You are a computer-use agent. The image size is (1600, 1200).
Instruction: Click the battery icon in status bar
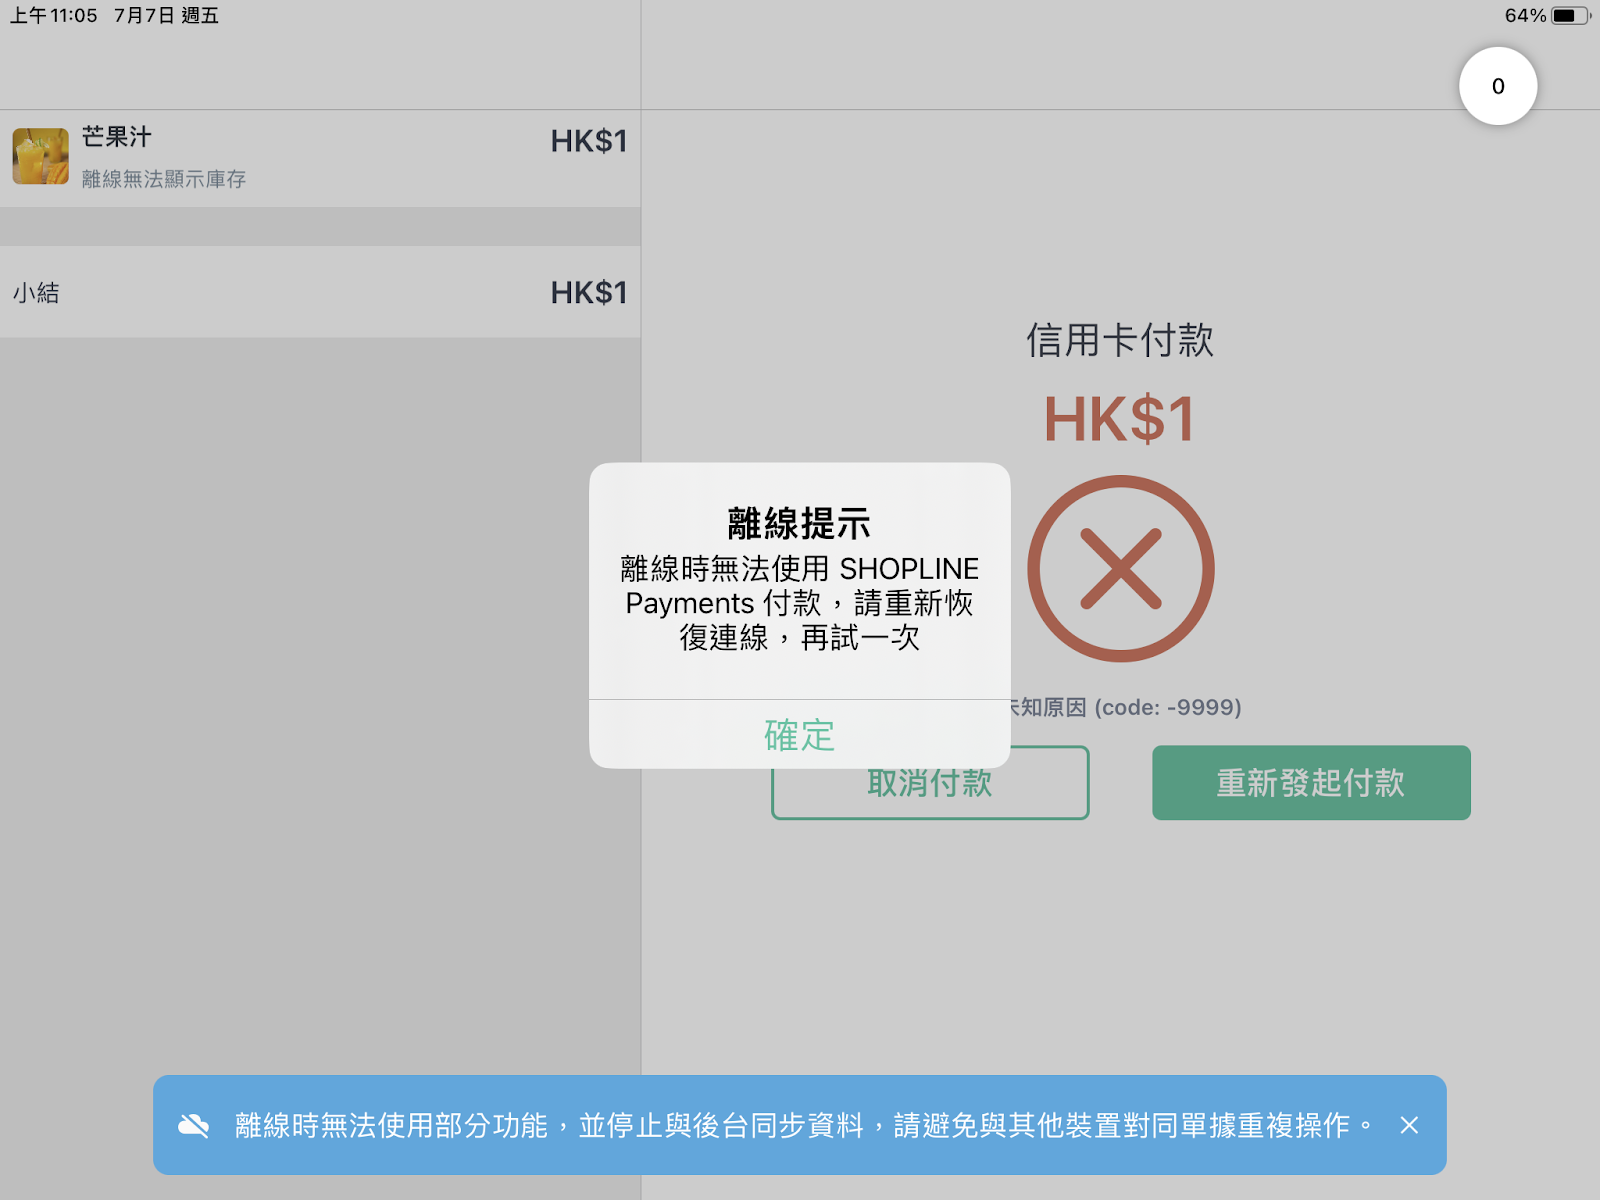click(1570, 16)
